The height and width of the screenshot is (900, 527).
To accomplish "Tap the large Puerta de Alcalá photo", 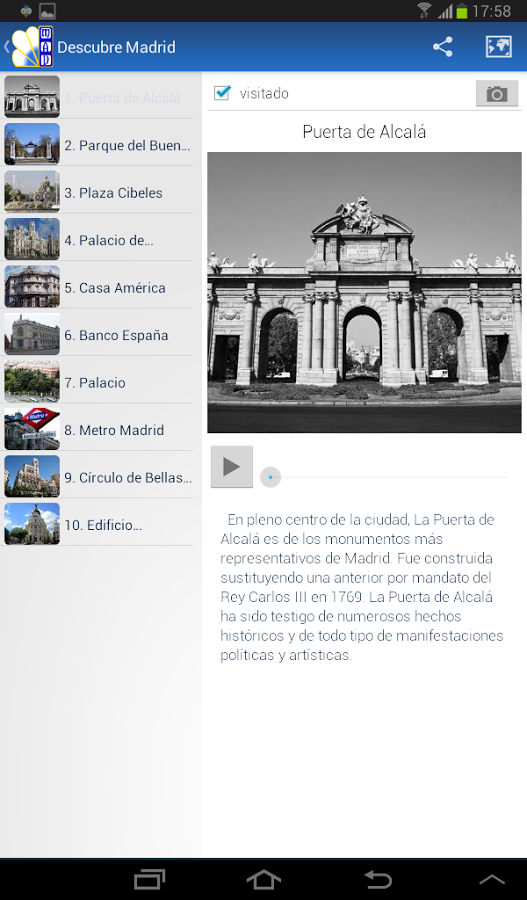I will click(364, 292).
